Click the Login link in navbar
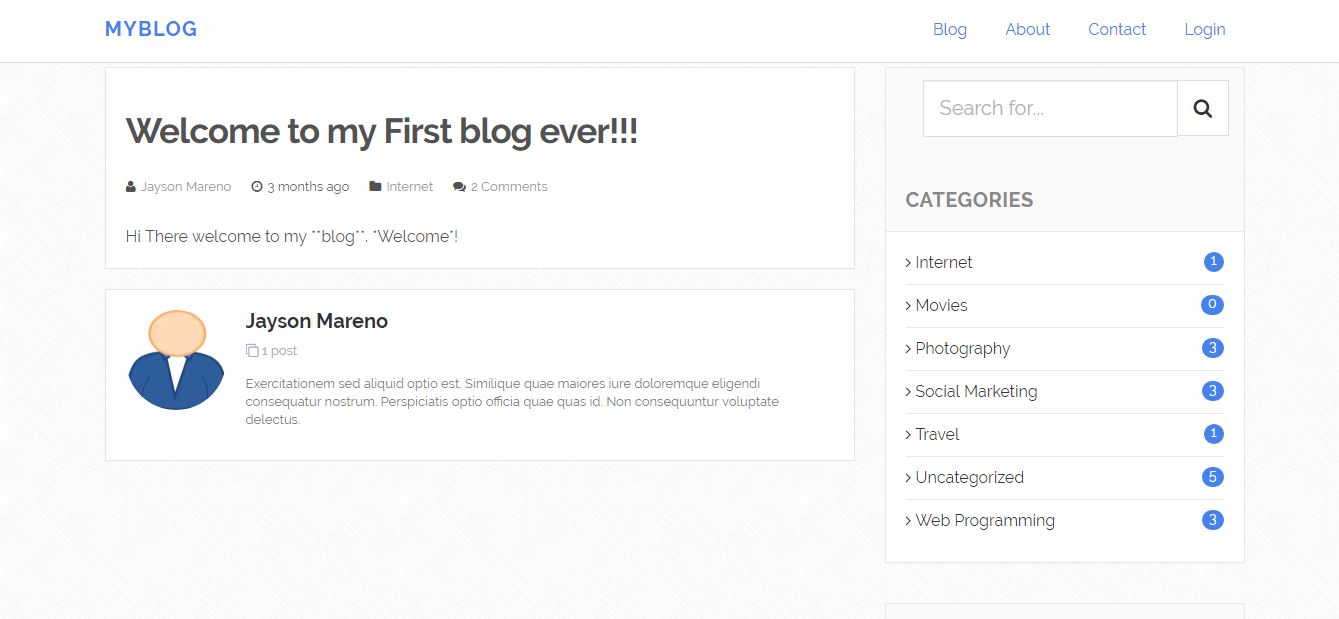Screen dimensions: 1339x619 point(1204,30)
